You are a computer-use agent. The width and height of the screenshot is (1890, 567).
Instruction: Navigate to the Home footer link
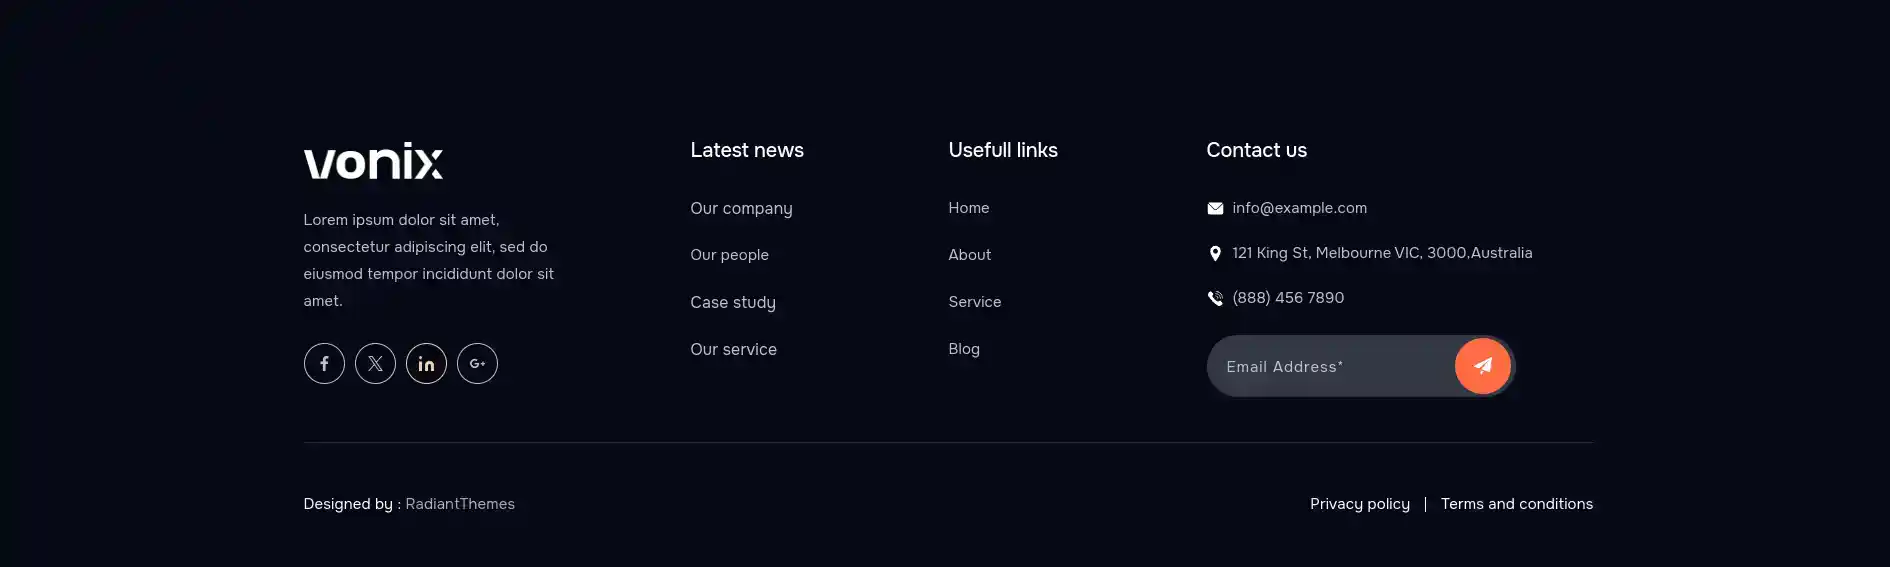tap(969, 208)
